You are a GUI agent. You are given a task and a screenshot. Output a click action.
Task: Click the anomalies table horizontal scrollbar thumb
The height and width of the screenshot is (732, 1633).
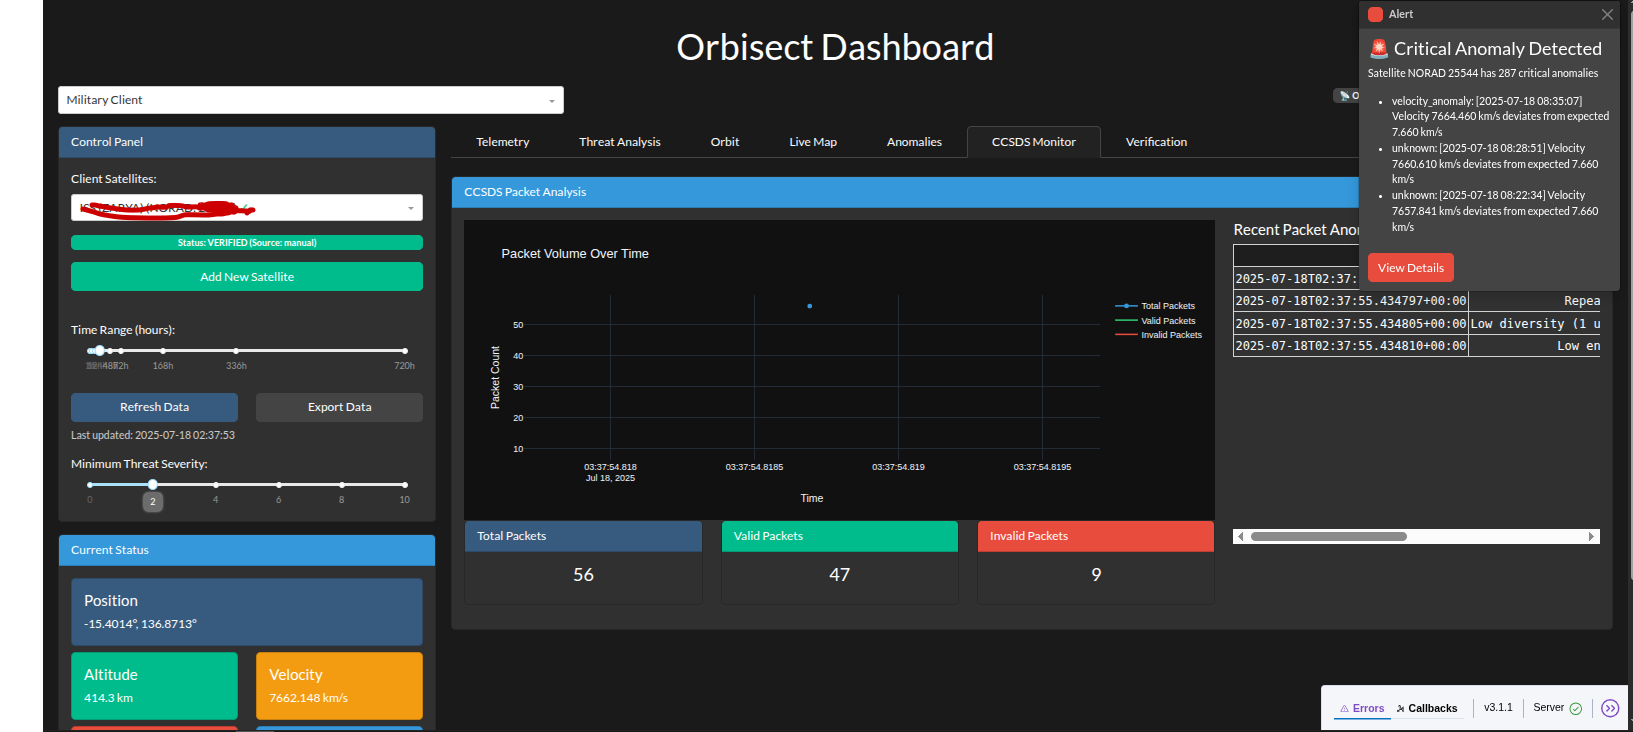click(1328, 537)
